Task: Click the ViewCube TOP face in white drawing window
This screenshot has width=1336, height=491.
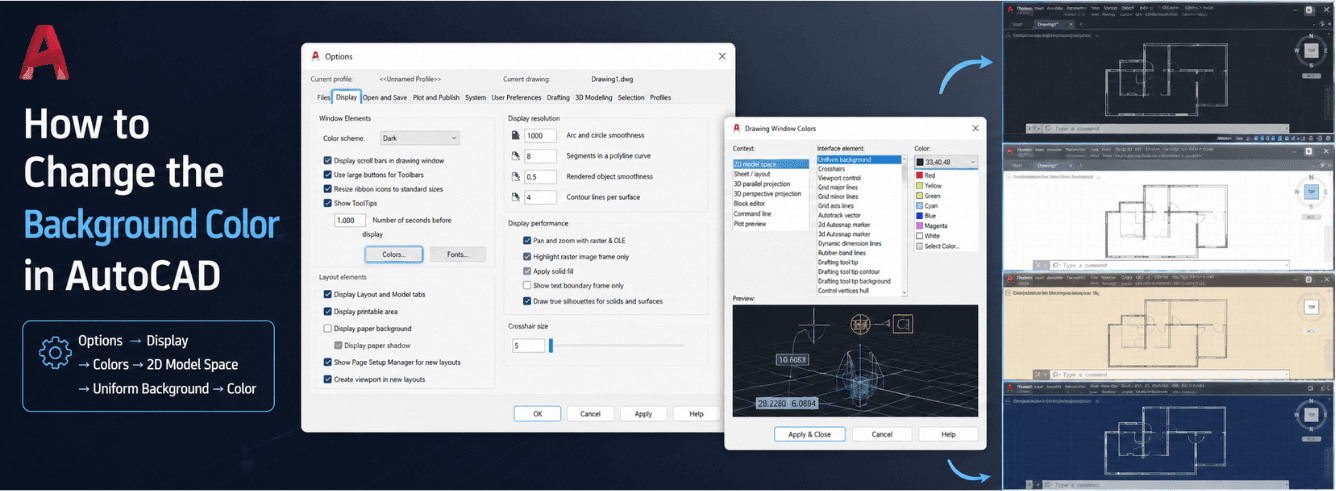Action: point(1311,191)
